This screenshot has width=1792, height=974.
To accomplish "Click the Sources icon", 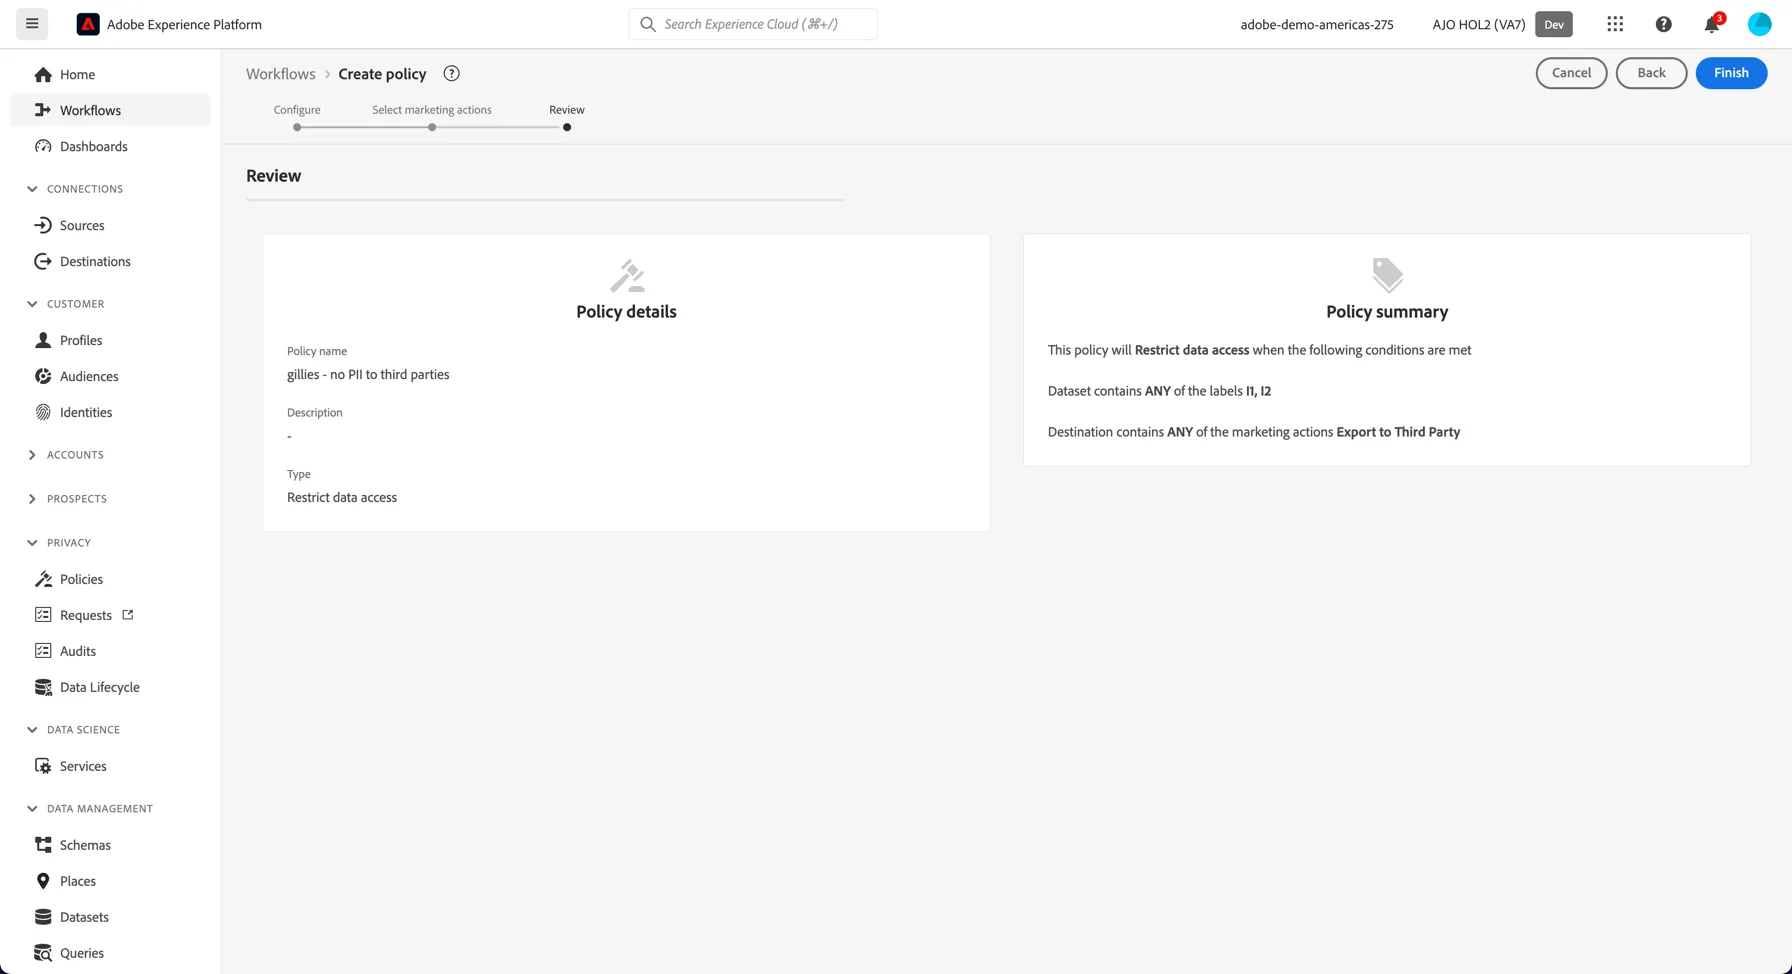I will coord(43,225).
